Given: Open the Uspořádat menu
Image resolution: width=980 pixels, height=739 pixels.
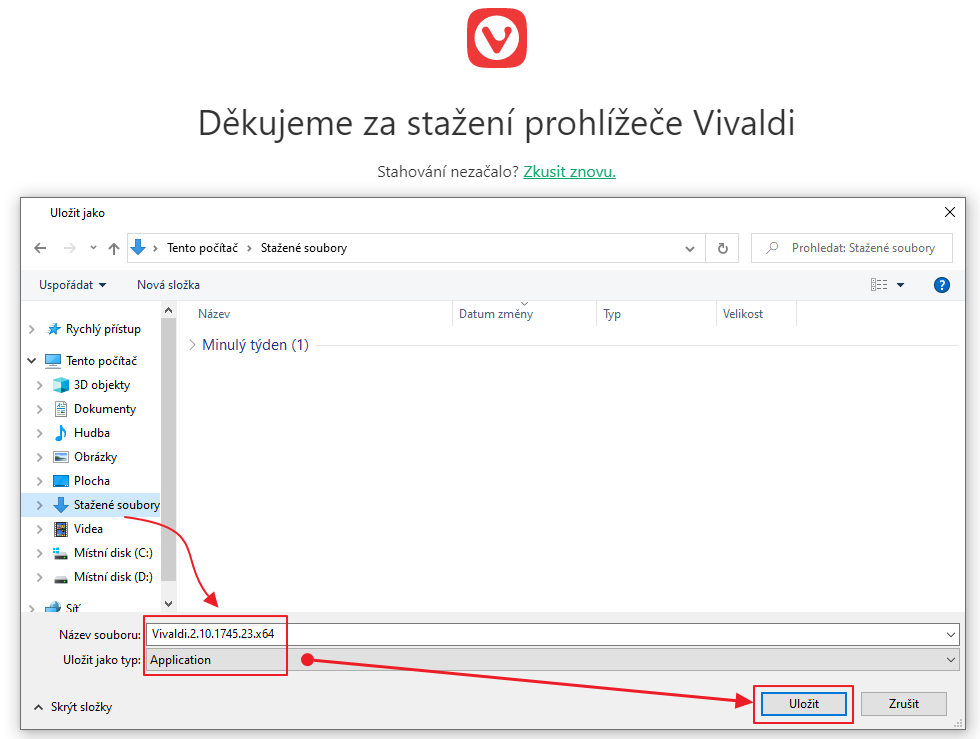Looking at the screenshot, I should pos(72,285).
